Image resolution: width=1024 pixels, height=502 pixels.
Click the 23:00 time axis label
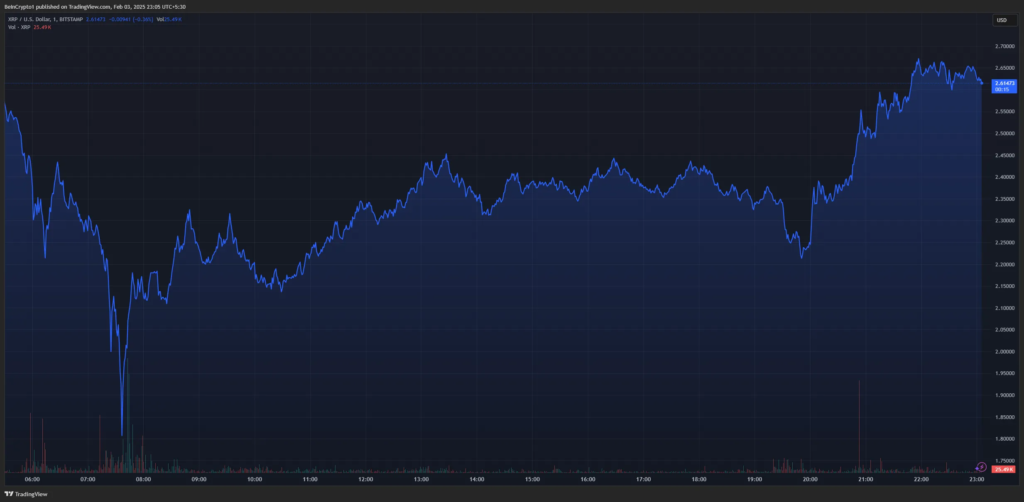coord(976,479)
